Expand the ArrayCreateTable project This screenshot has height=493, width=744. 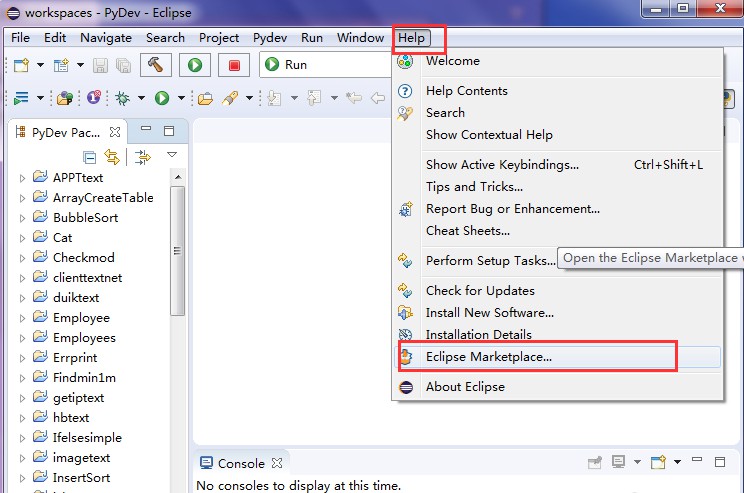click(x=22, y=198)
